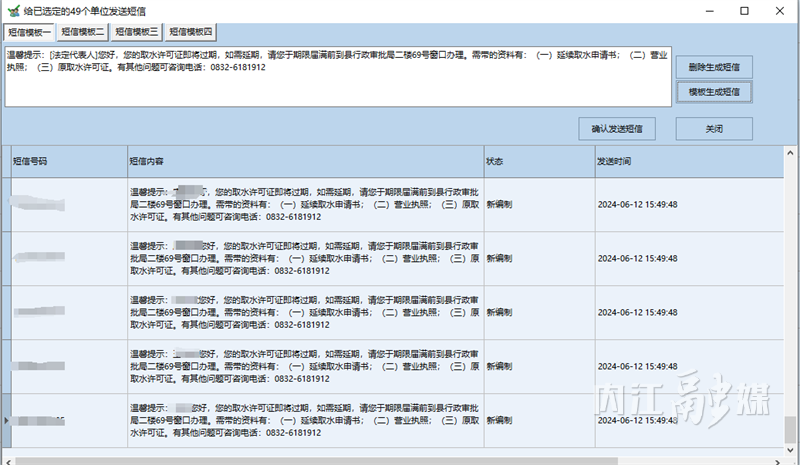This screenshot has height=465, width=800.
Task: Sort by the 短信内容 column header
Action: click(x=304, y=160)
